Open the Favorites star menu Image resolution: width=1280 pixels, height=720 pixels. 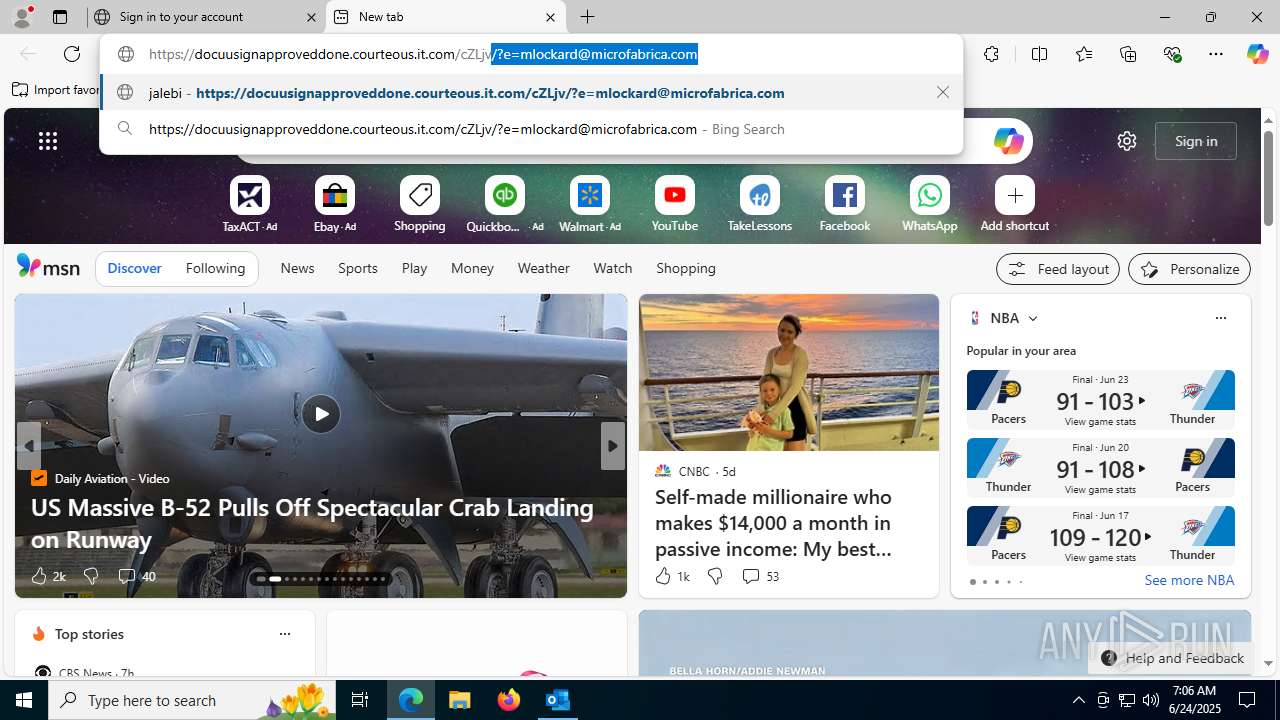click(x=1084, y=54)
